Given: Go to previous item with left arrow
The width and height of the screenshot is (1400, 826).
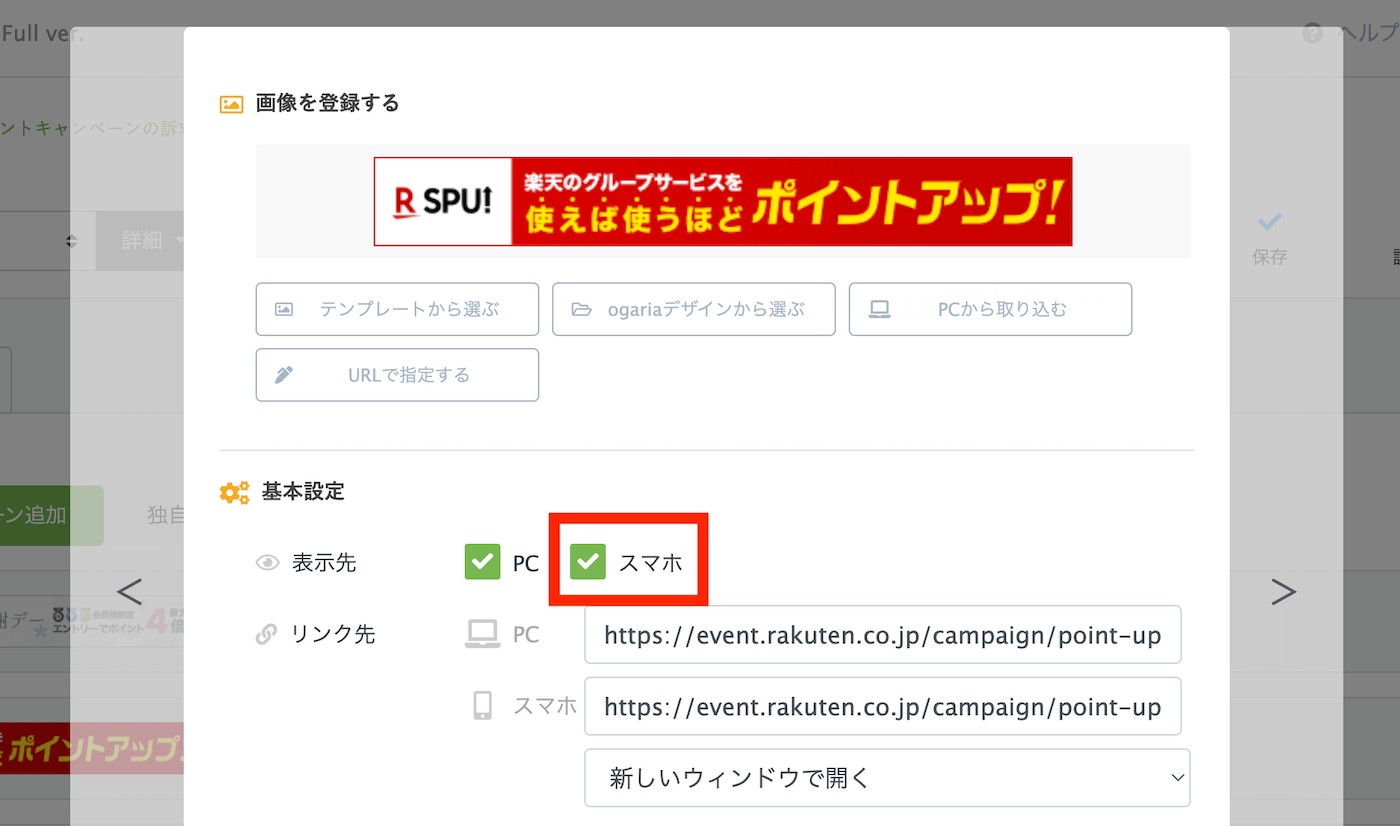Looking at the screenshot, I should [x=130, y=592].
